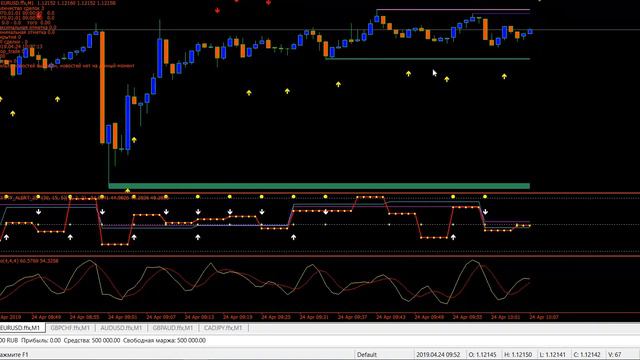The height and width of the screenshot is (360, 640).
Task: Click the 24 Apr 10:07 time axis label
Action: [544, 317]
